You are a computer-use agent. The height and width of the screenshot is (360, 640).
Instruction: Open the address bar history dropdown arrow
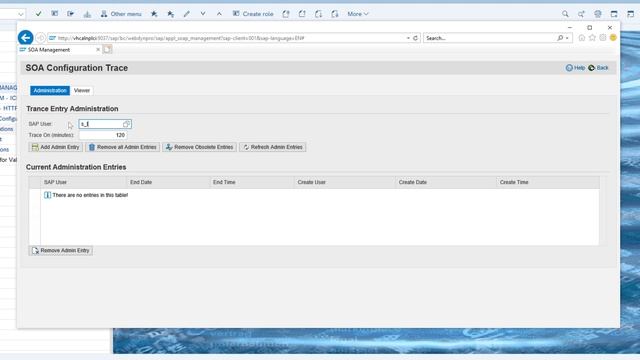tap(408, 38)
